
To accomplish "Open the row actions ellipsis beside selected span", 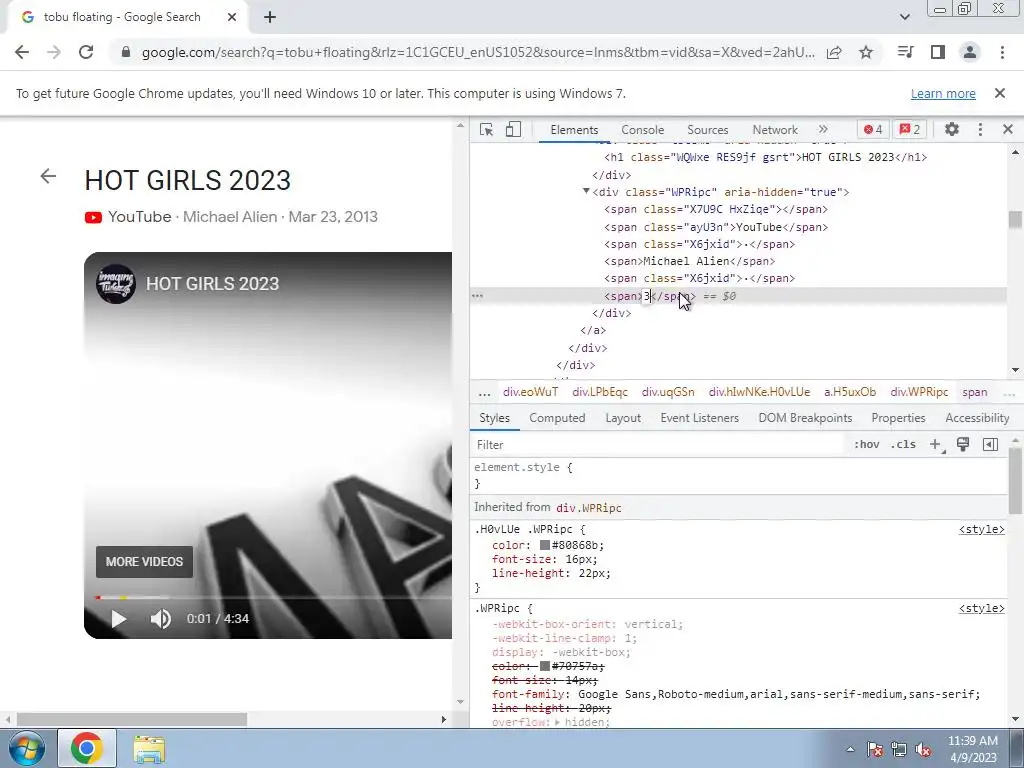I will click(x=477, y=296).
